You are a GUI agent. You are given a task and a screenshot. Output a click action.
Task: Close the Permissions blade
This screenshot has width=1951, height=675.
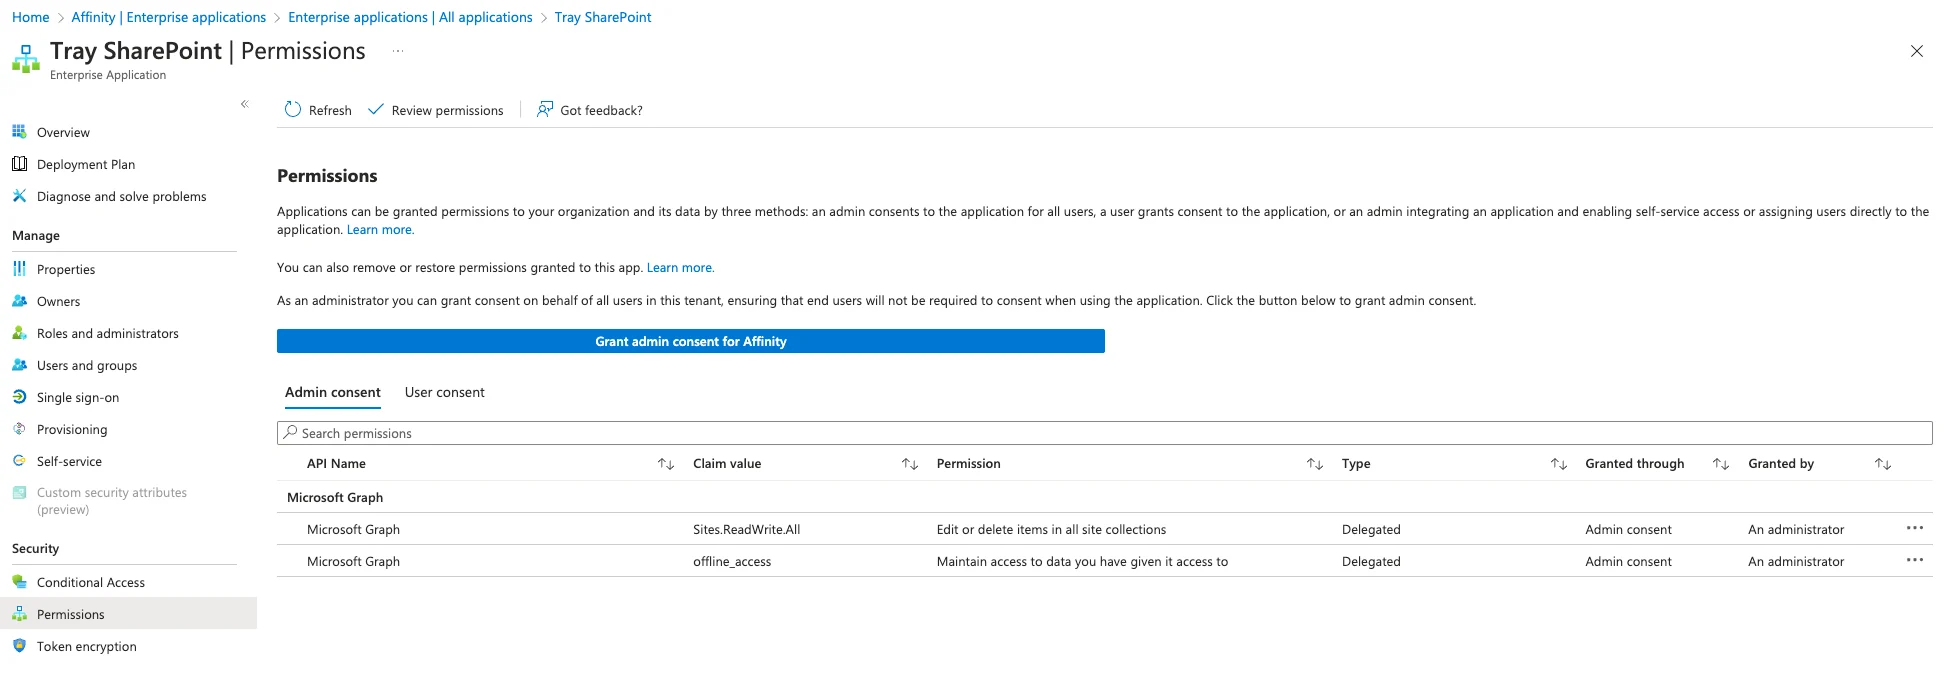1916,51
